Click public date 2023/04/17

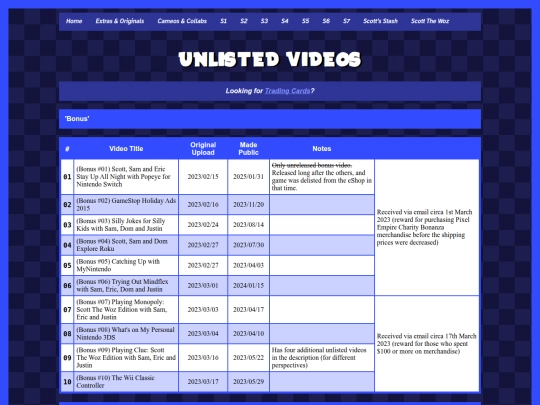point(248,309)
